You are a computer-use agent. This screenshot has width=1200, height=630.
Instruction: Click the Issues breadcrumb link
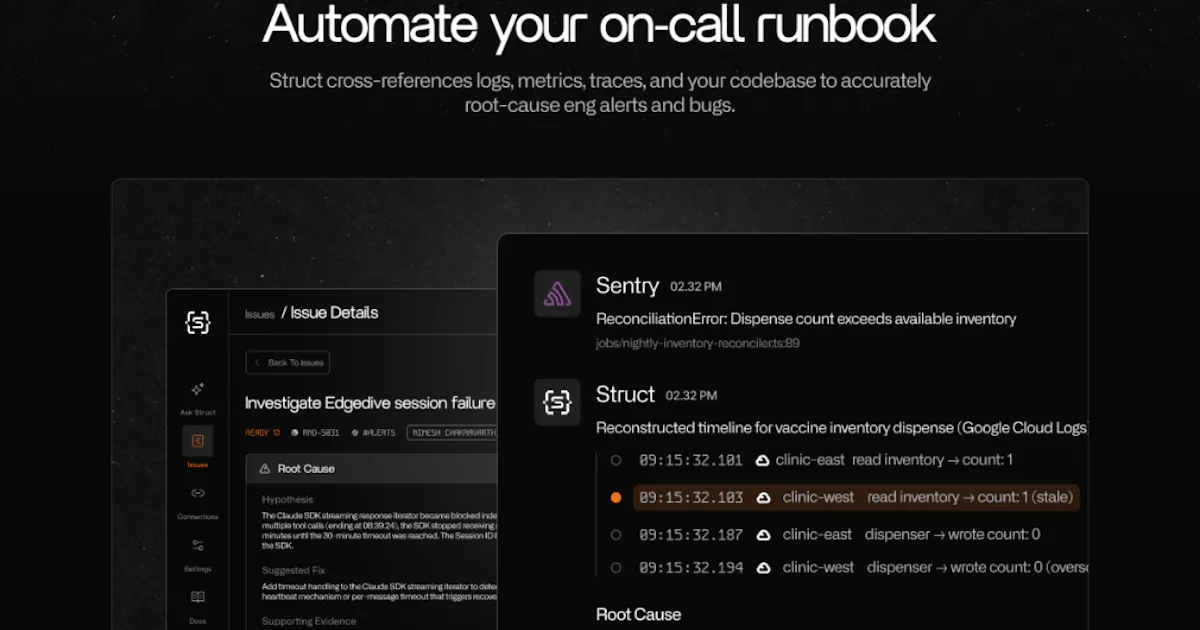click(260, 314)
